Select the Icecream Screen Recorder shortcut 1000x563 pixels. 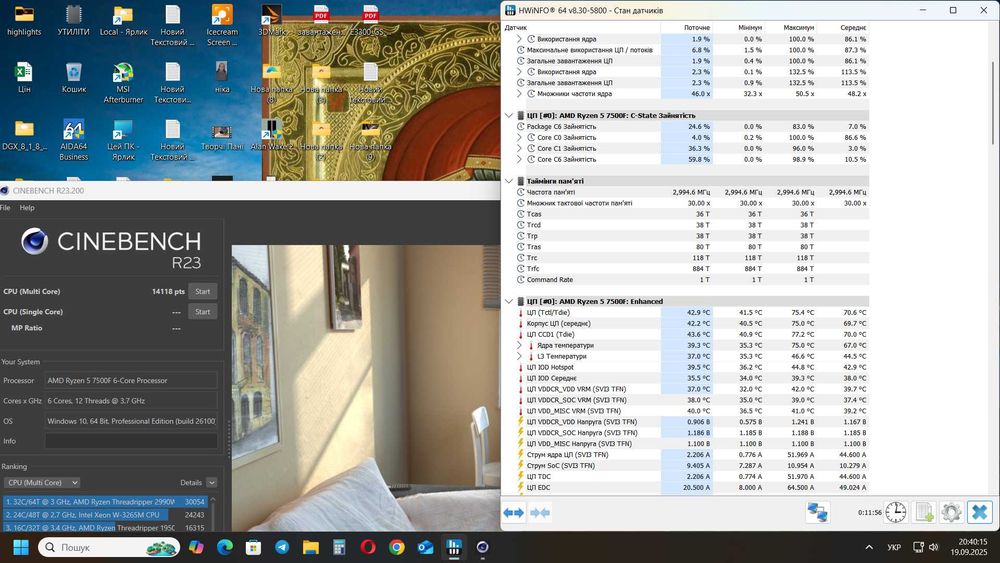pos(222,26)
